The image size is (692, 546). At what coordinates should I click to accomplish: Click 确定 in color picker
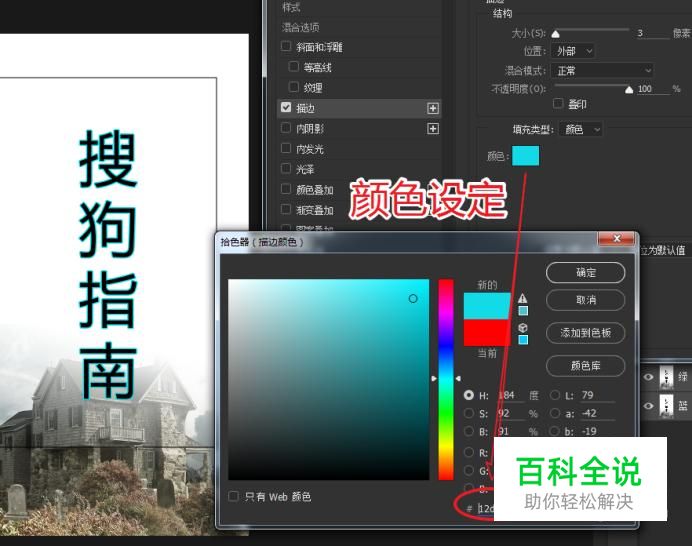tap(586, 273)
